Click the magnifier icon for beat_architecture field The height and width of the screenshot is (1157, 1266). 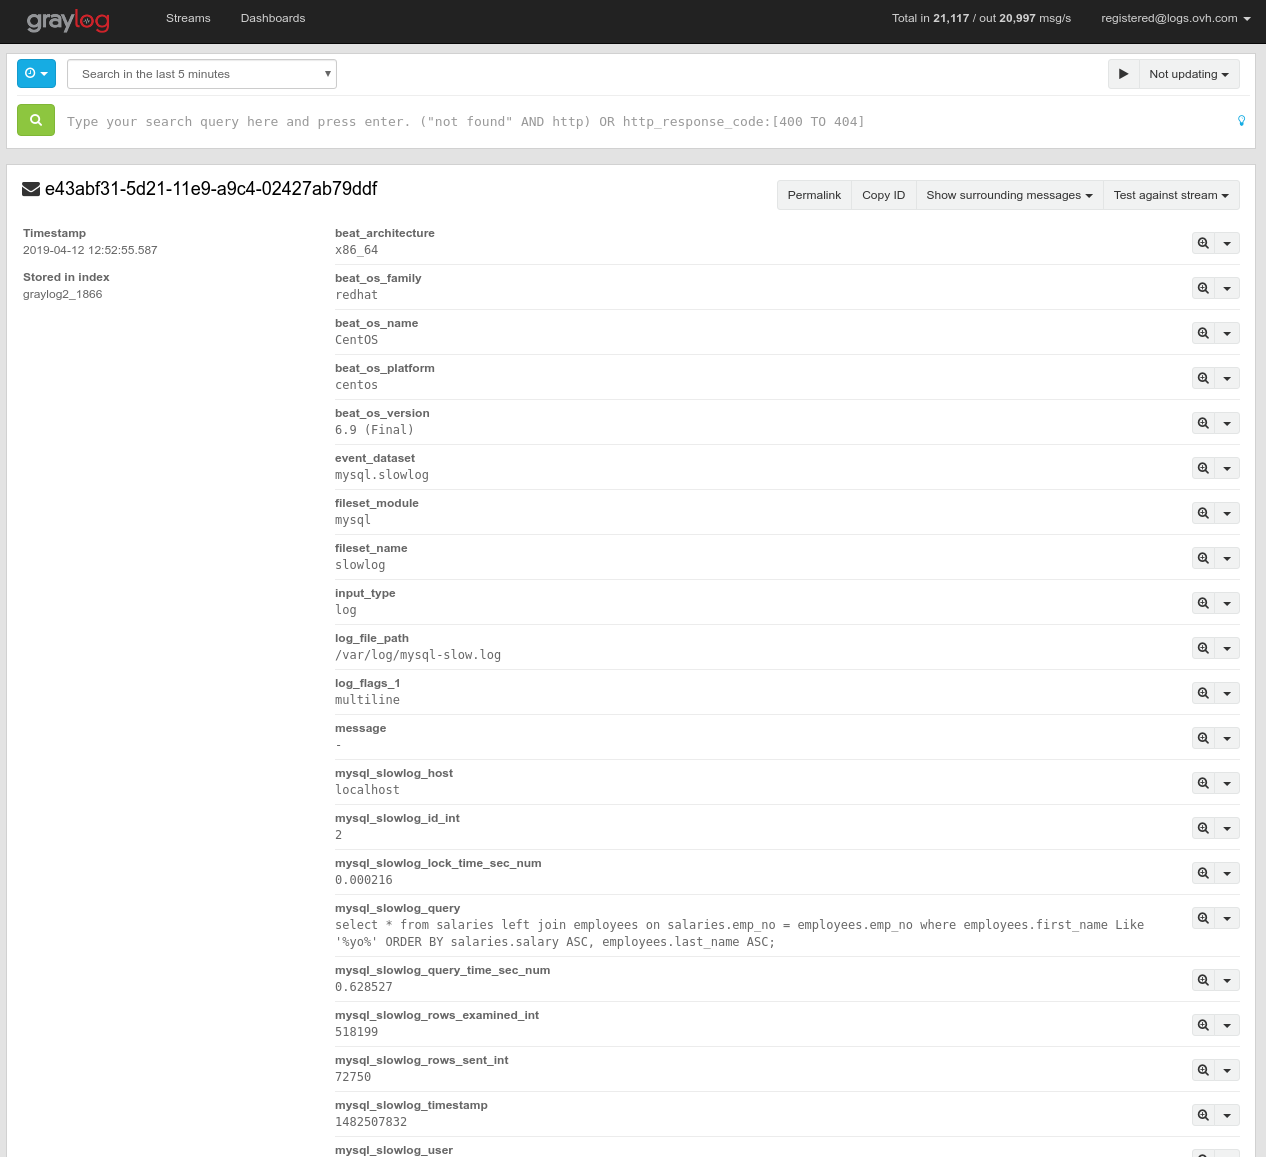[x=1202, y=243]
